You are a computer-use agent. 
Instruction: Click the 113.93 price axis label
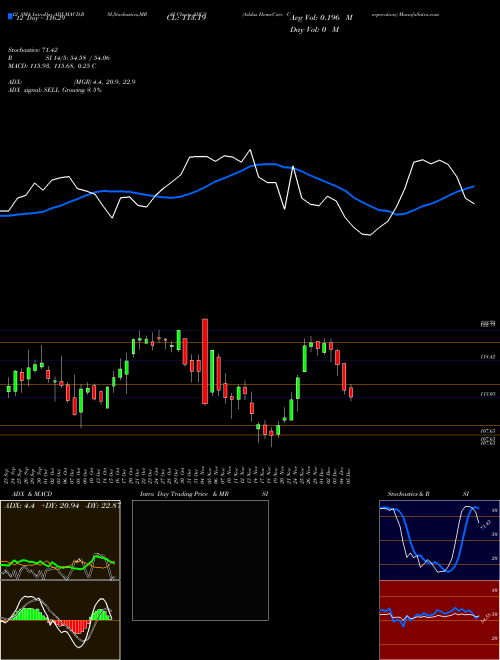[488, 394]
